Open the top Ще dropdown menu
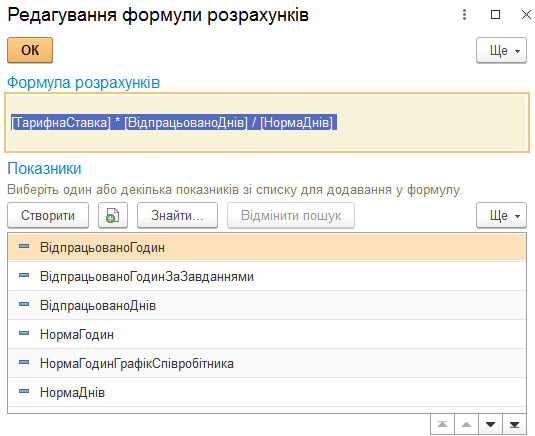Screen dimensions: 535x436 click(501, 50)
